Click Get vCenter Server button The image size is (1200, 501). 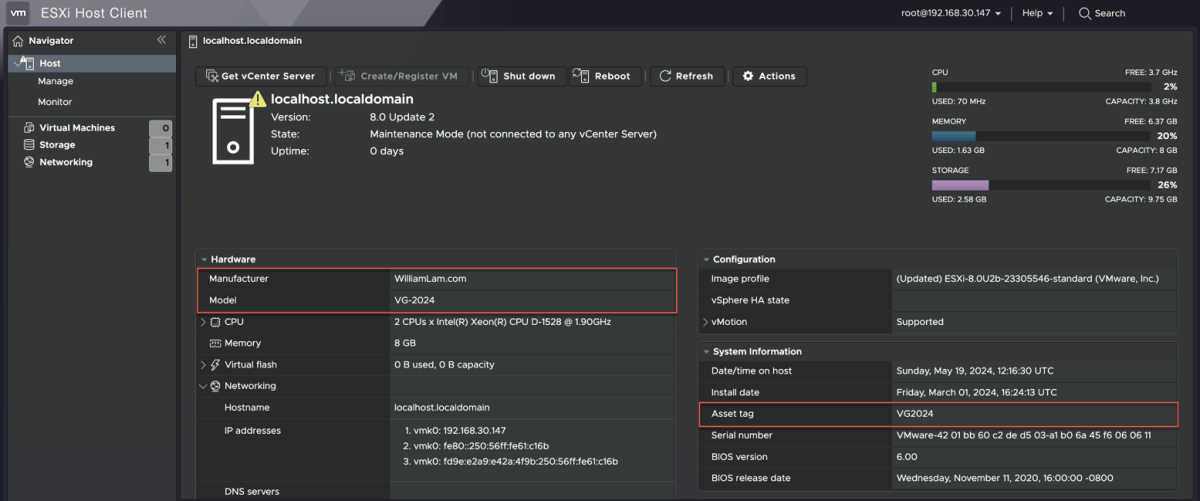coord(261,76)
